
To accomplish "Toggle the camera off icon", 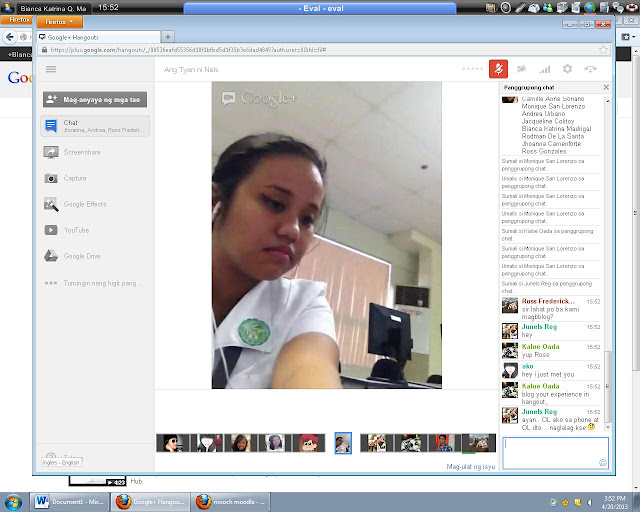I will [x=521, y=69].
